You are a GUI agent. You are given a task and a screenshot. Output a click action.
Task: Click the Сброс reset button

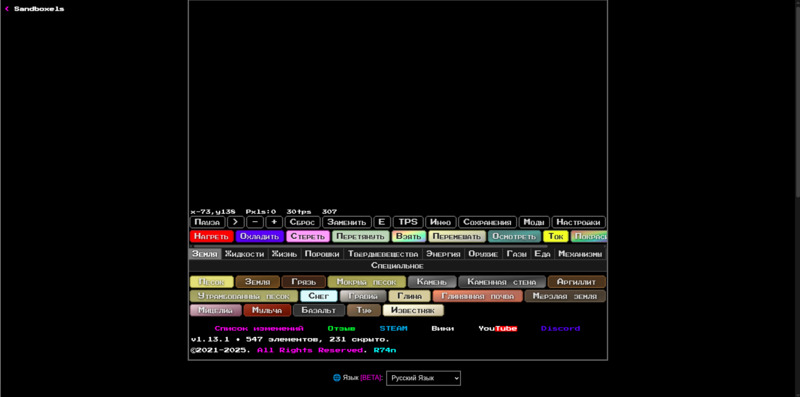pyautogui.click(x=303, y=222)
